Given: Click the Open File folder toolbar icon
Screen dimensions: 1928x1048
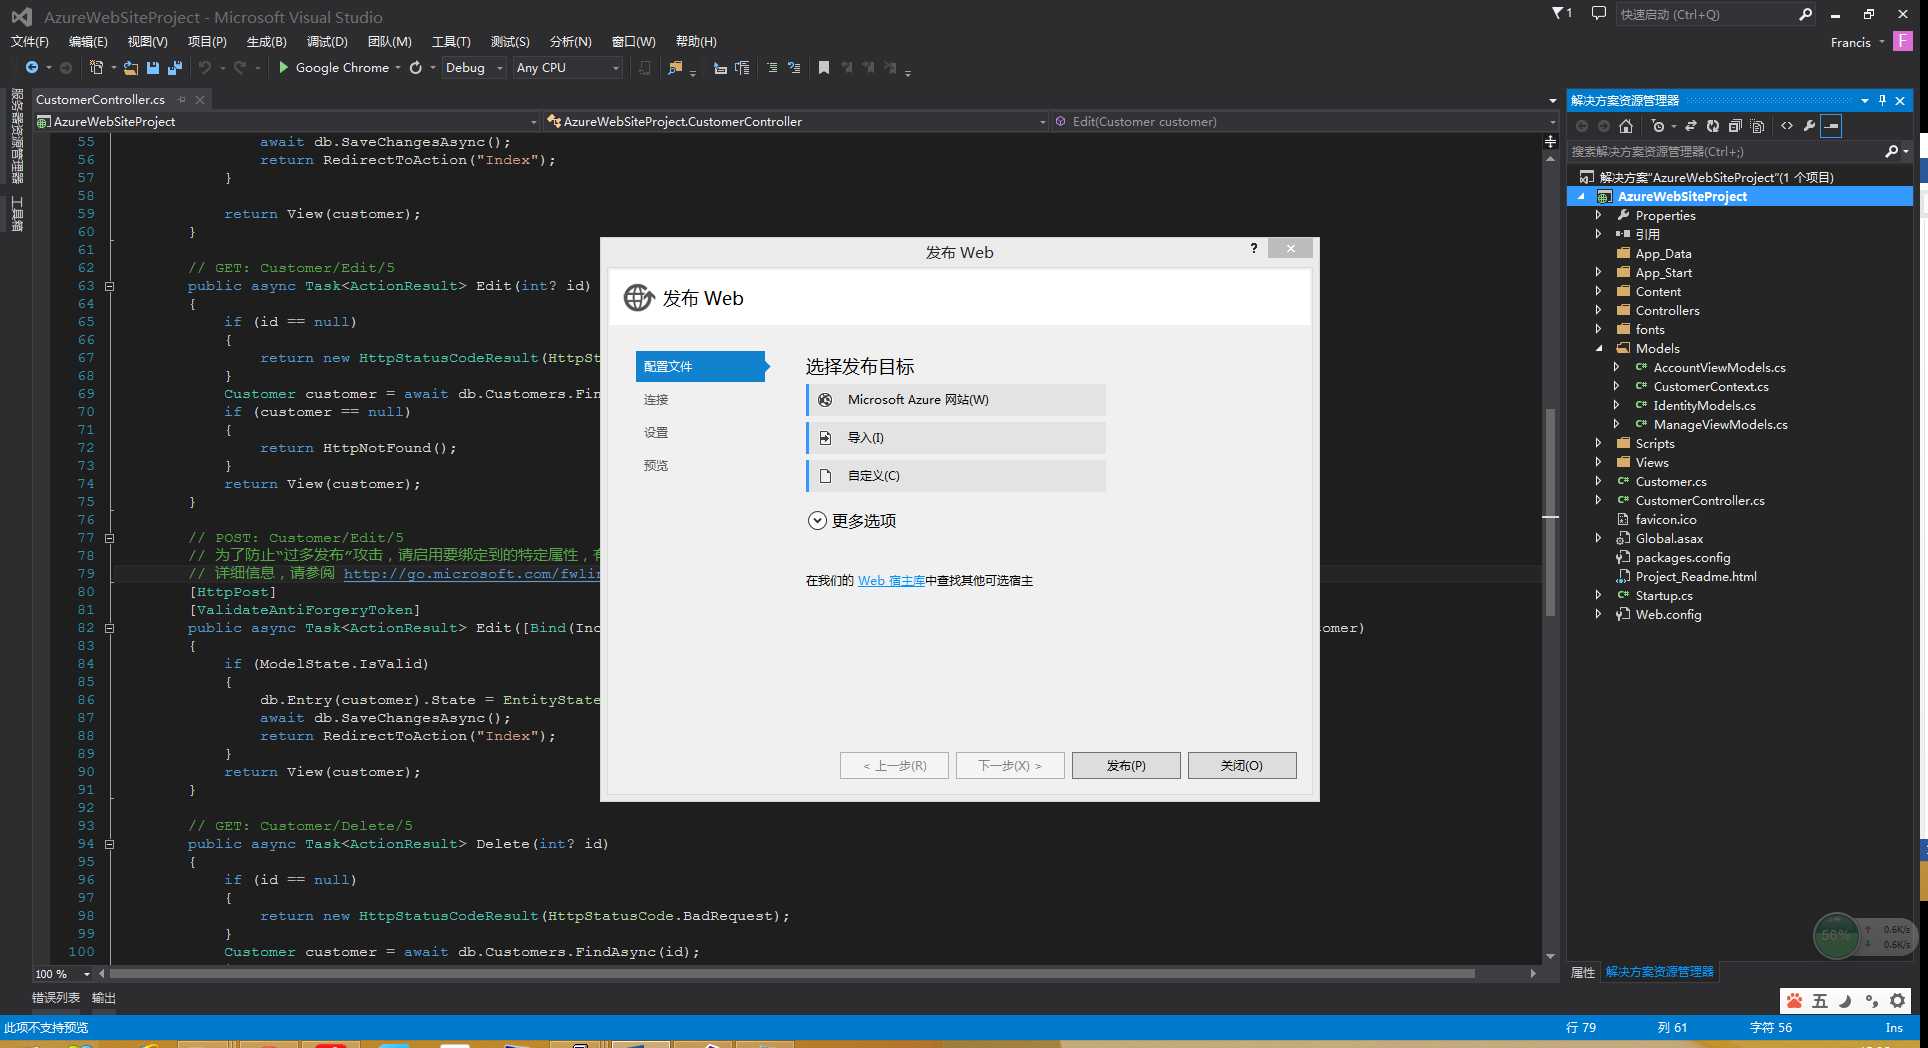Looking at the screenshot, I should click(131, 67).
